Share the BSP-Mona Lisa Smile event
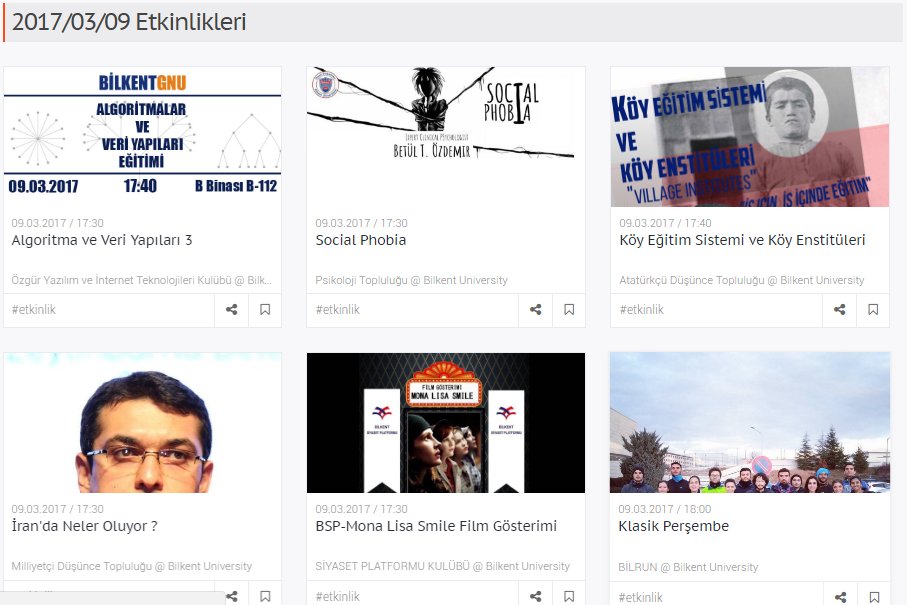This screenshot has width=907, height=605. [535, 596]
